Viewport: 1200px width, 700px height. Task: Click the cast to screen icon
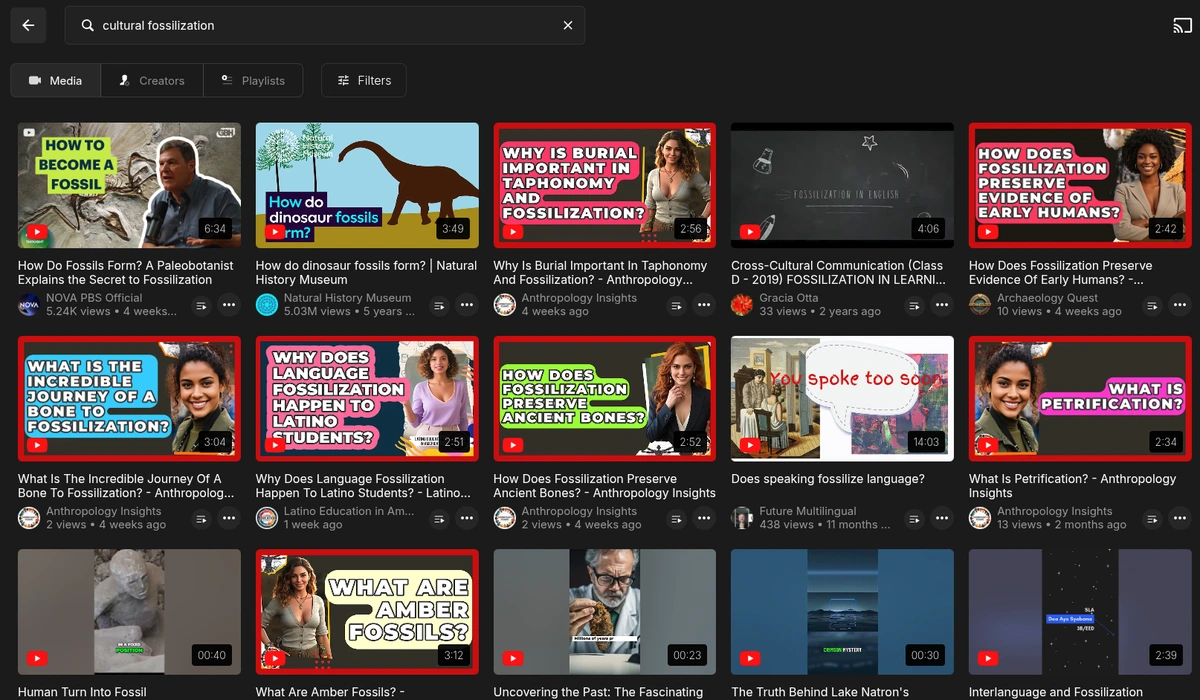(1182, 26)
